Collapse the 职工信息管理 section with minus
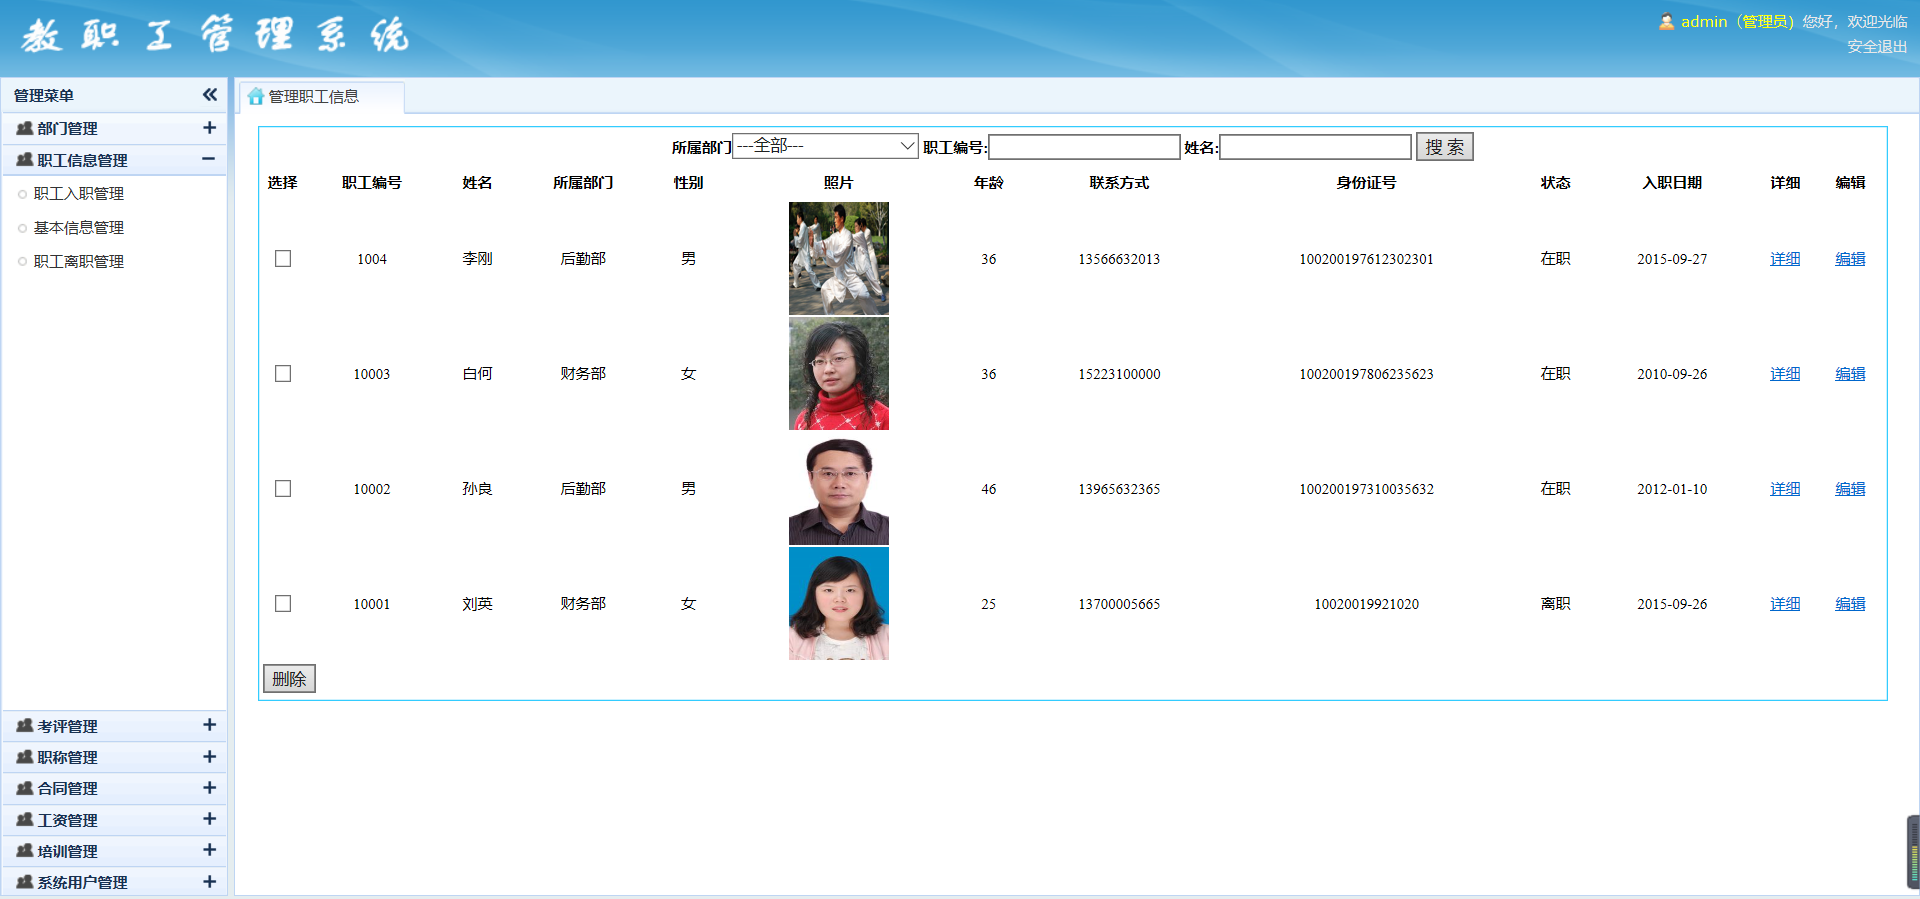This screenshot has width=1920, height=899. coord(208,159)
